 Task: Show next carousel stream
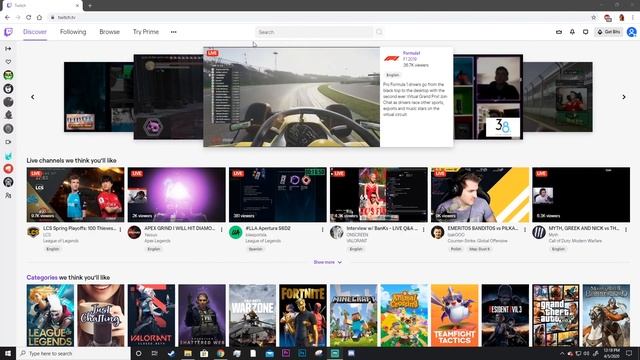click(x=624, y=97)
